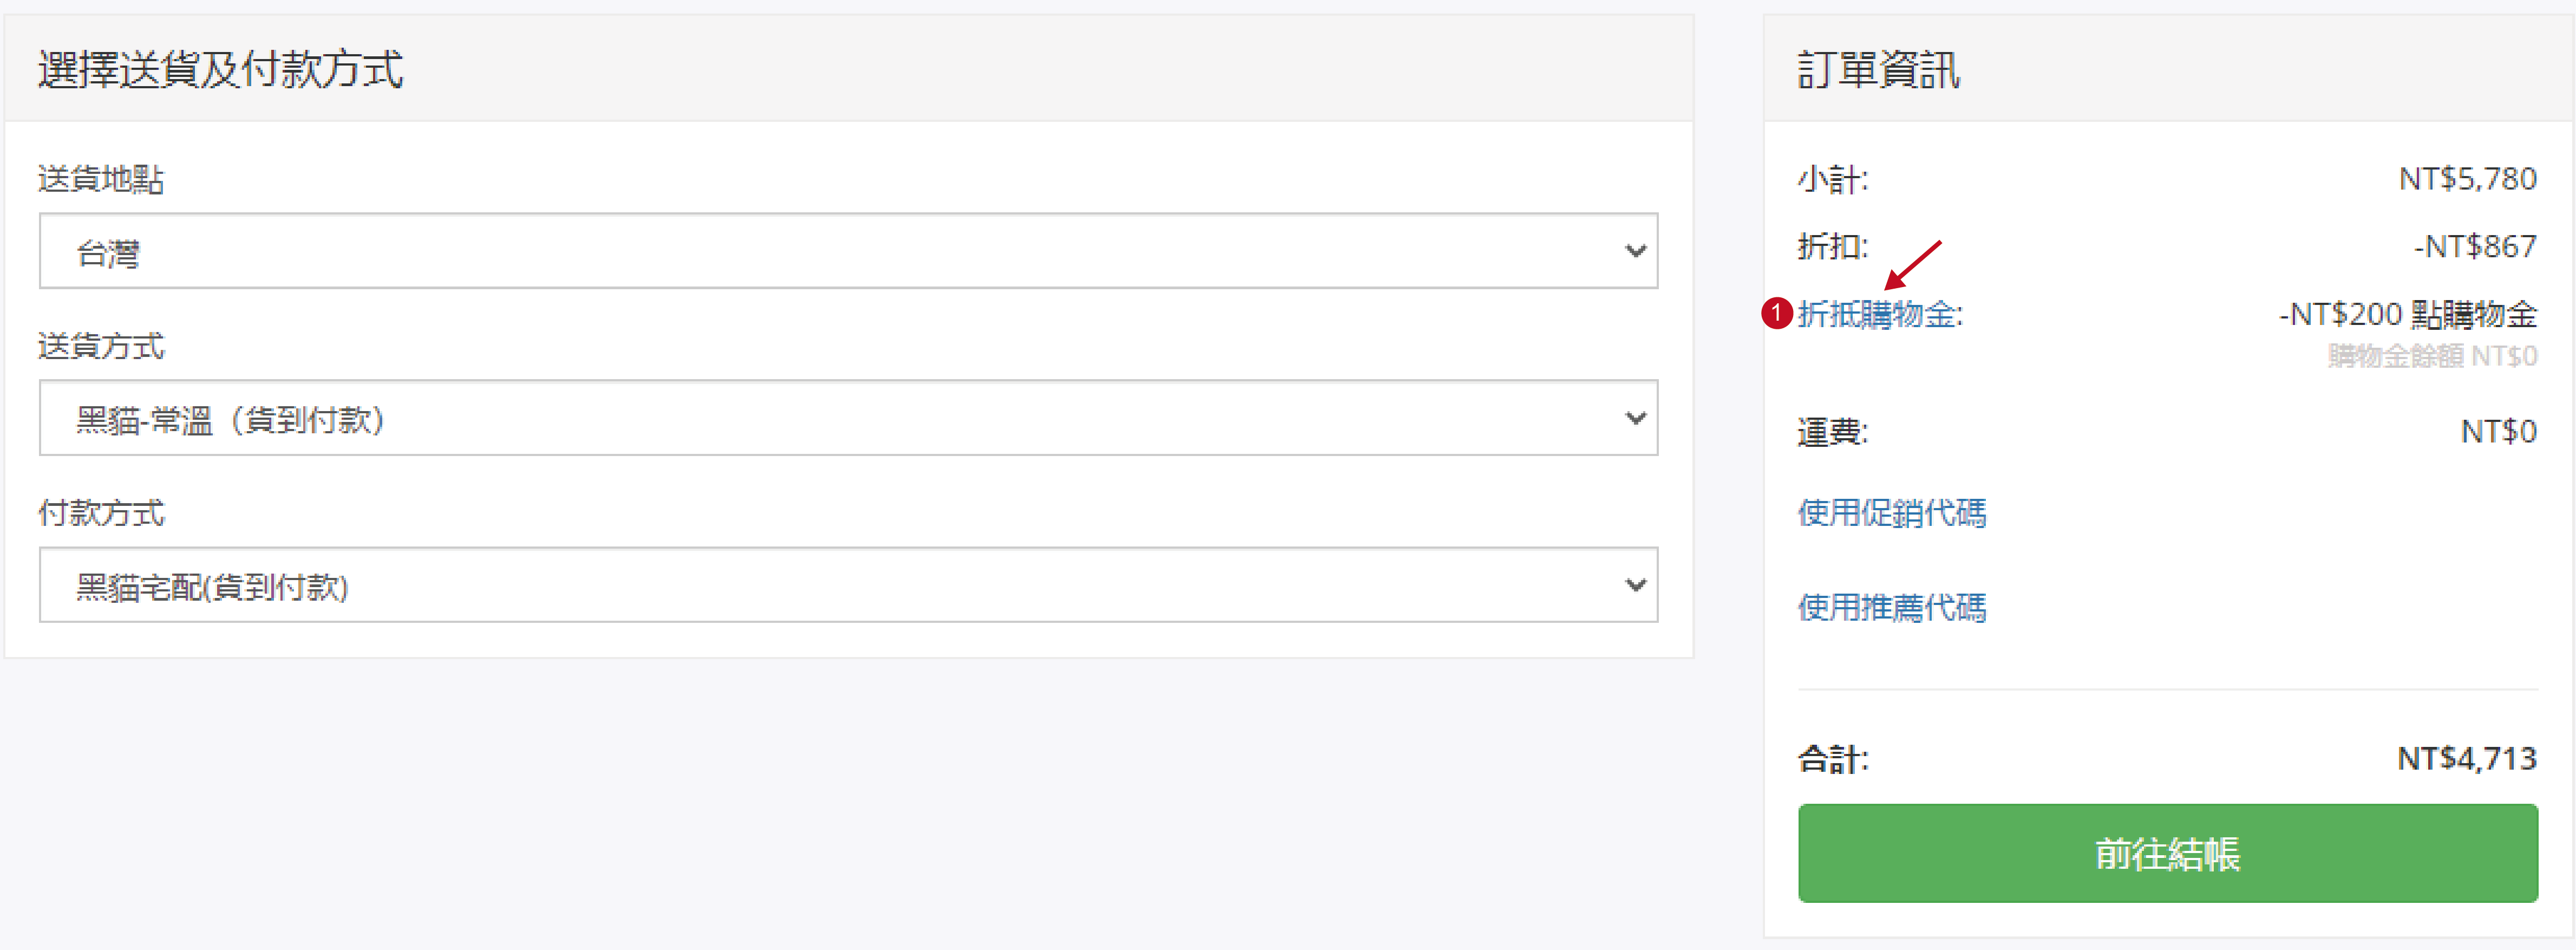Click the gray 購物金餘額 NT$0 text

(x=2432, y=356)
